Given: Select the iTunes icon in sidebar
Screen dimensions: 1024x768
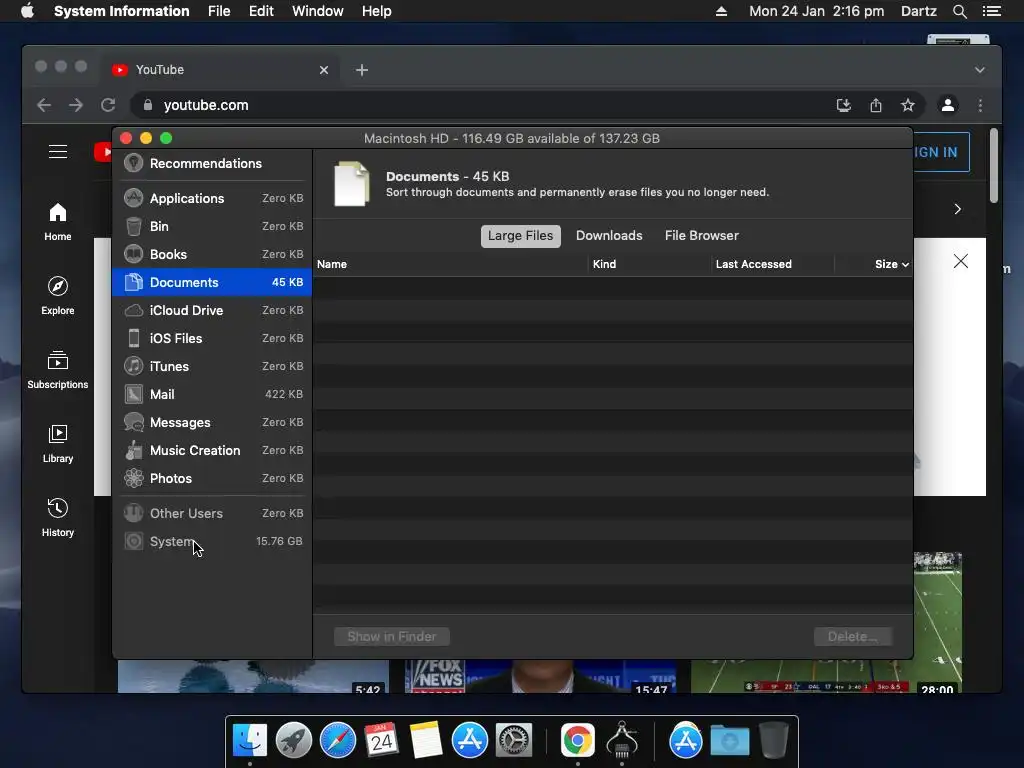Looking at the screenshot, I should click(133, 366).
